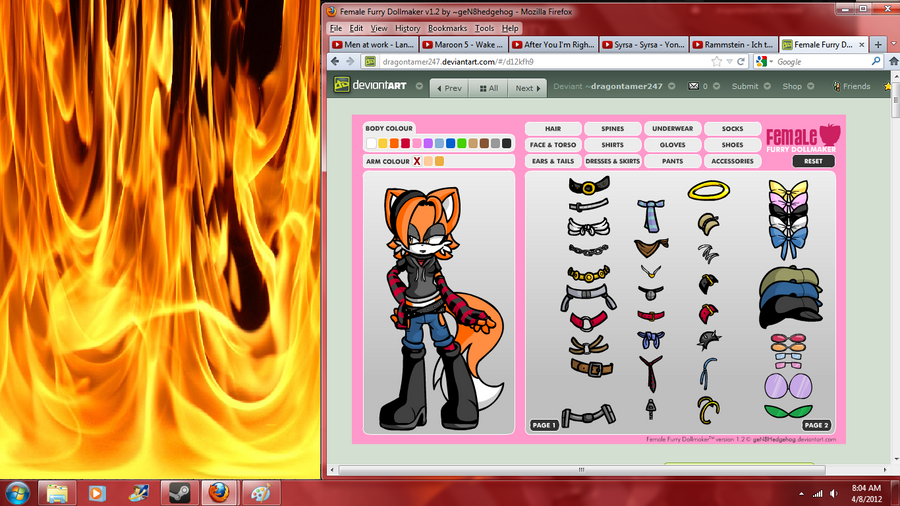Go to accessories PAGE 1
This screenshot has height=506, width=900.
(544, 425)
